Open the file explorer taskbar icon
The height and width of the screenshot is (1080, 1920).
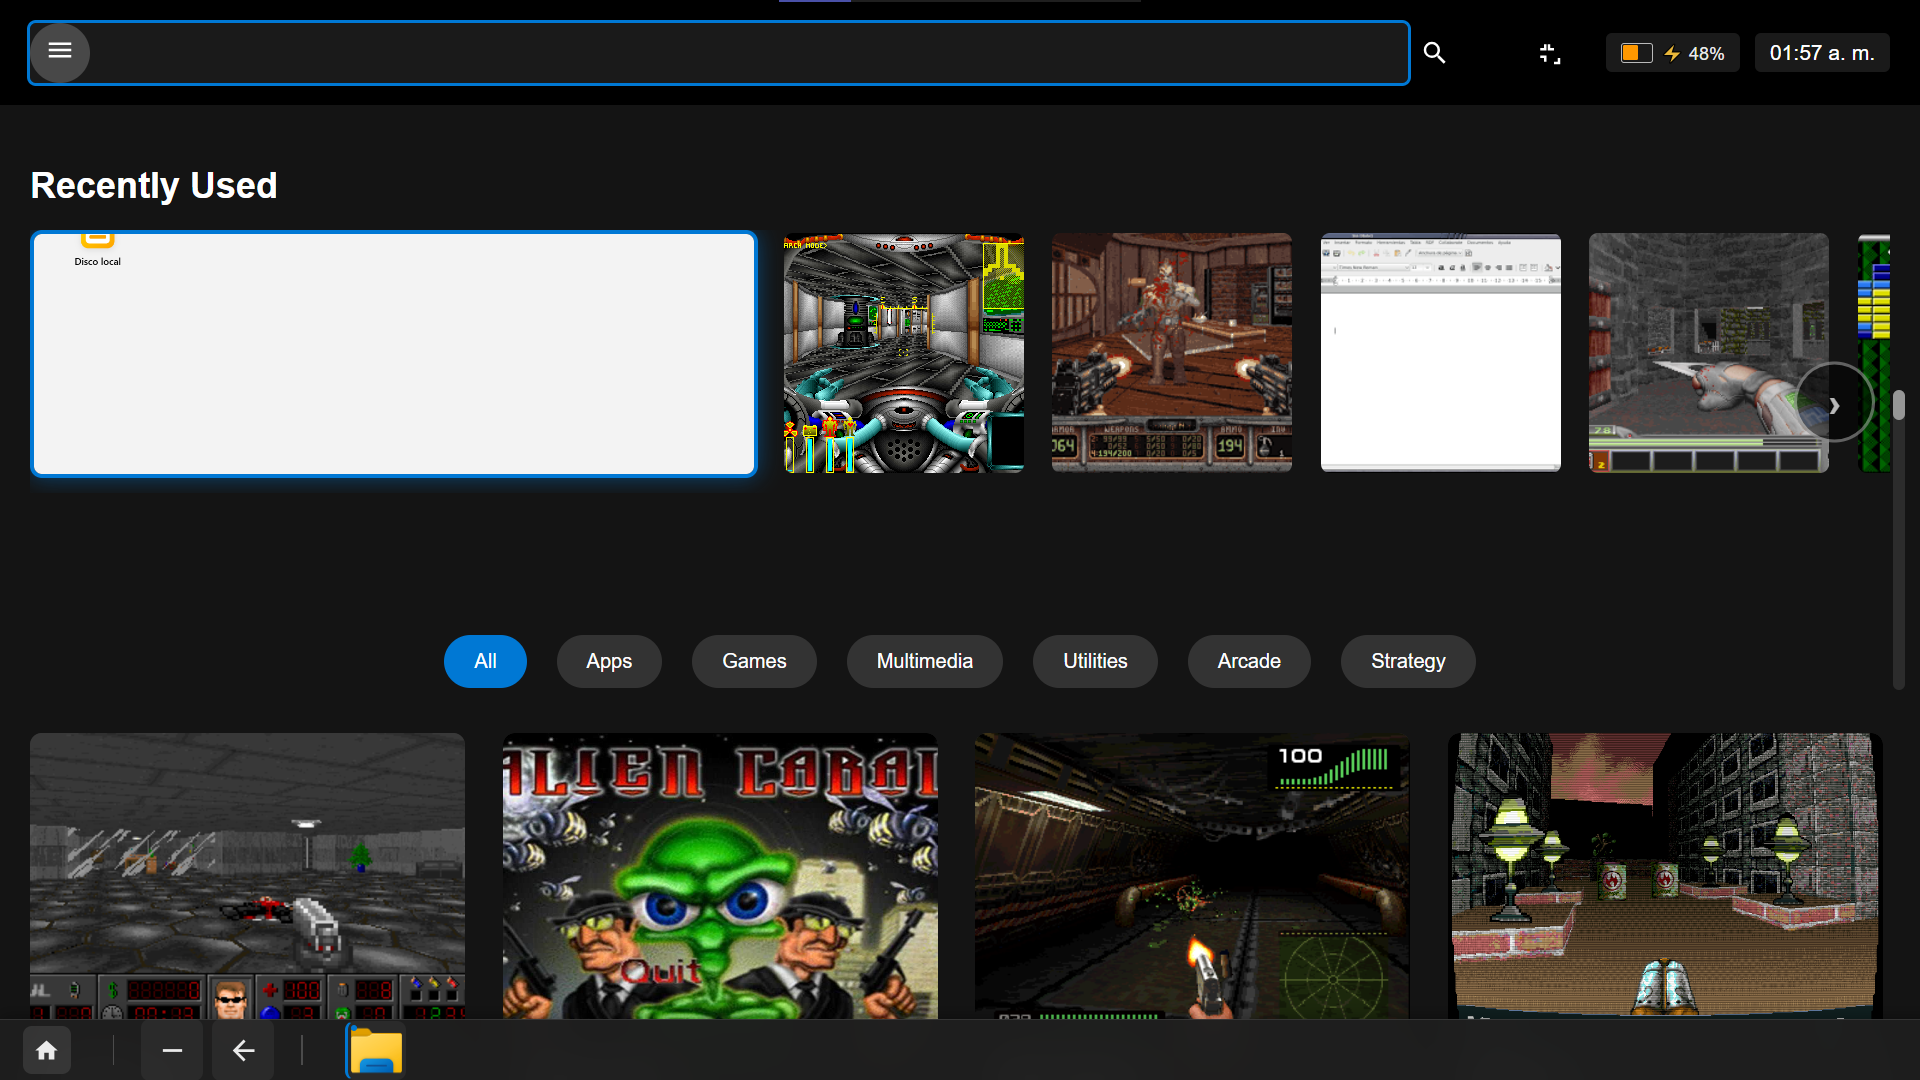376,1052
